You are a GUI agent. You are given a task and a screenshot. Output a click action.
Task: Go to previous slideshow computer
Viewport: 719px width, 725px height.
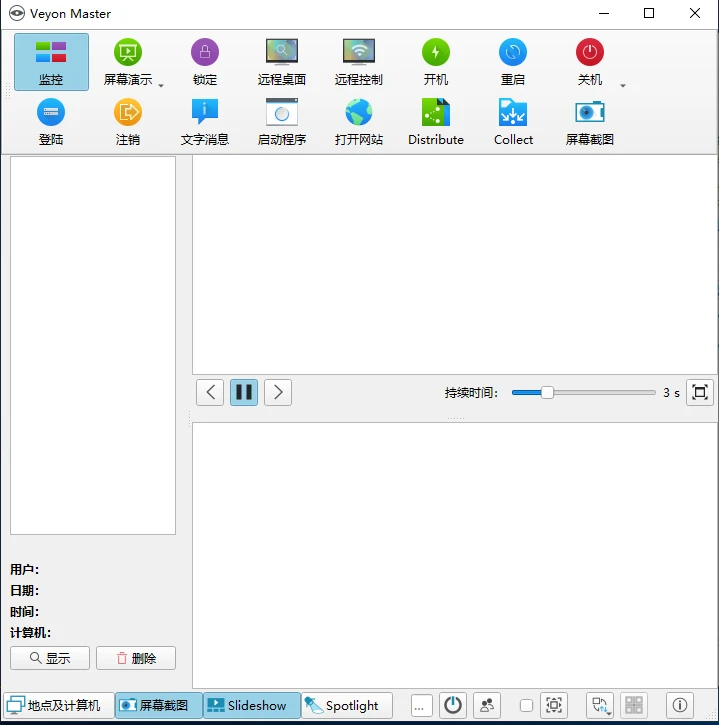pos(210,393)
